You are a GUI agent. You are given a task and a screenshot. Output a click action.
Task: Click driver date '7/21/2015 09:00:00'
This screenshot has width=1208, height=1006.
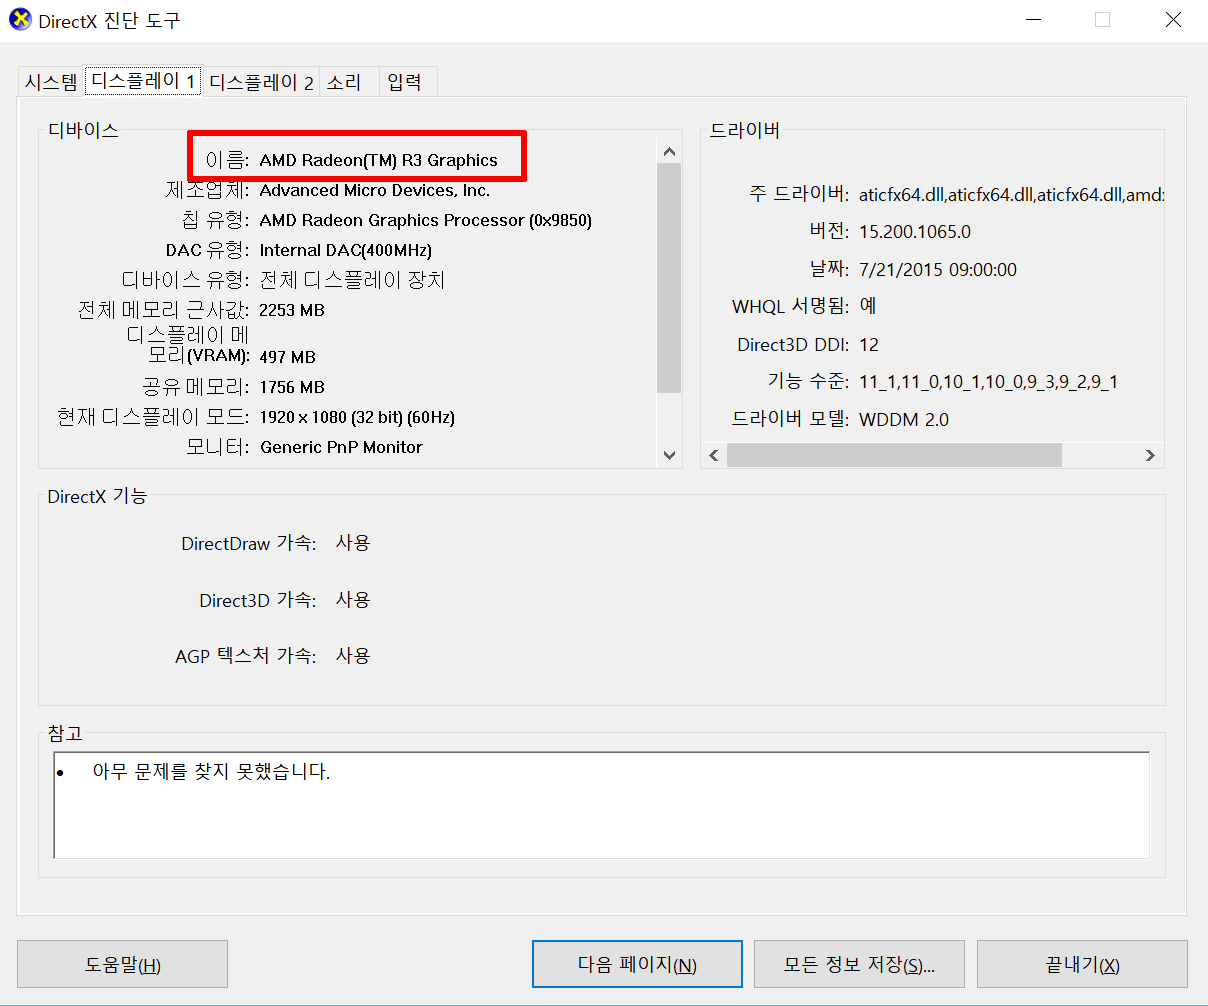click(x=938, y=269)
